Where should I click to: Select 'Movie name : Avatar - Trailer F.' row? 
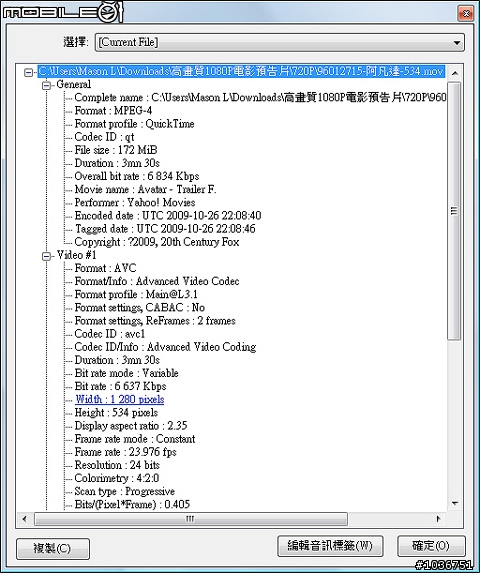(x=145, y=189)
